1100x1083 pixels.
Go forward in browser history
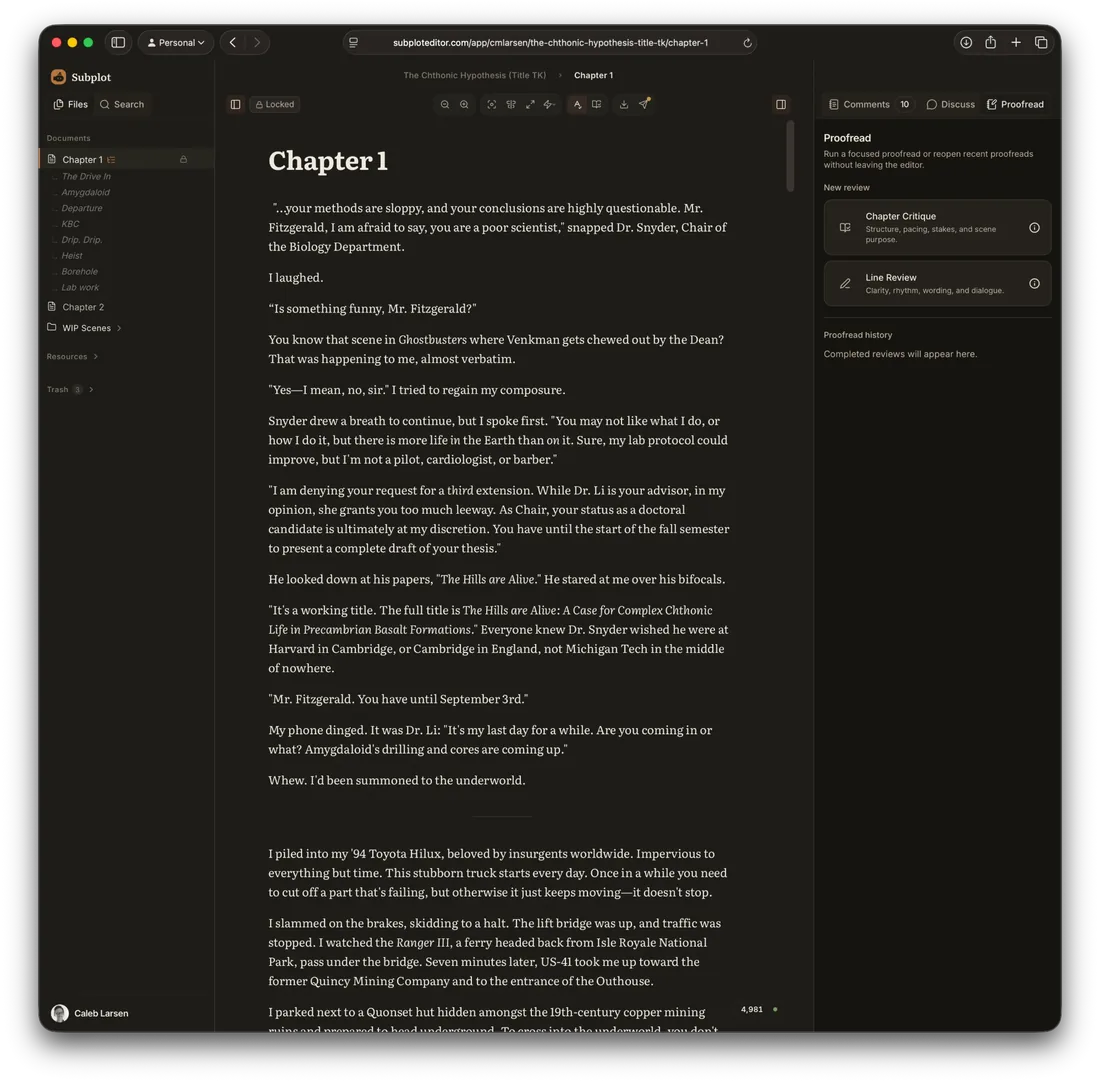[x=257, y=43]
